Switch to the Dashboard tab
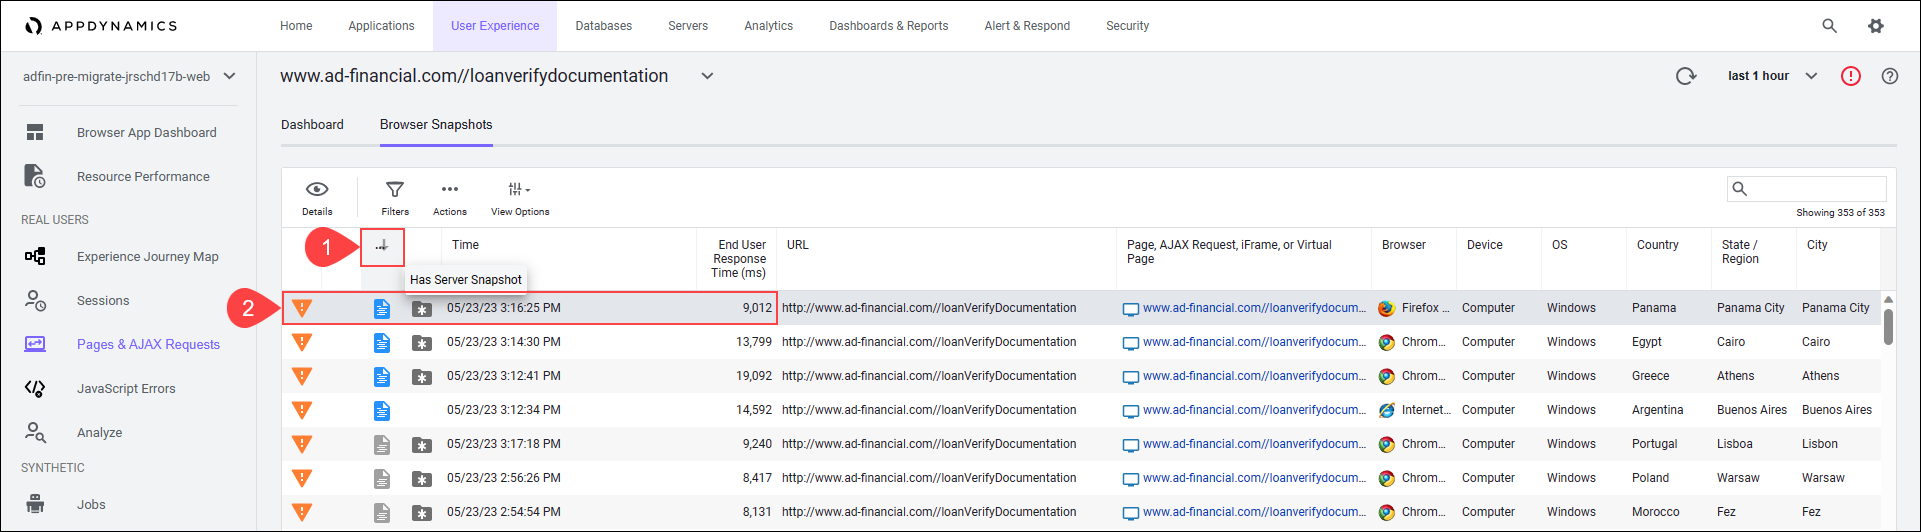 point(312,125)
